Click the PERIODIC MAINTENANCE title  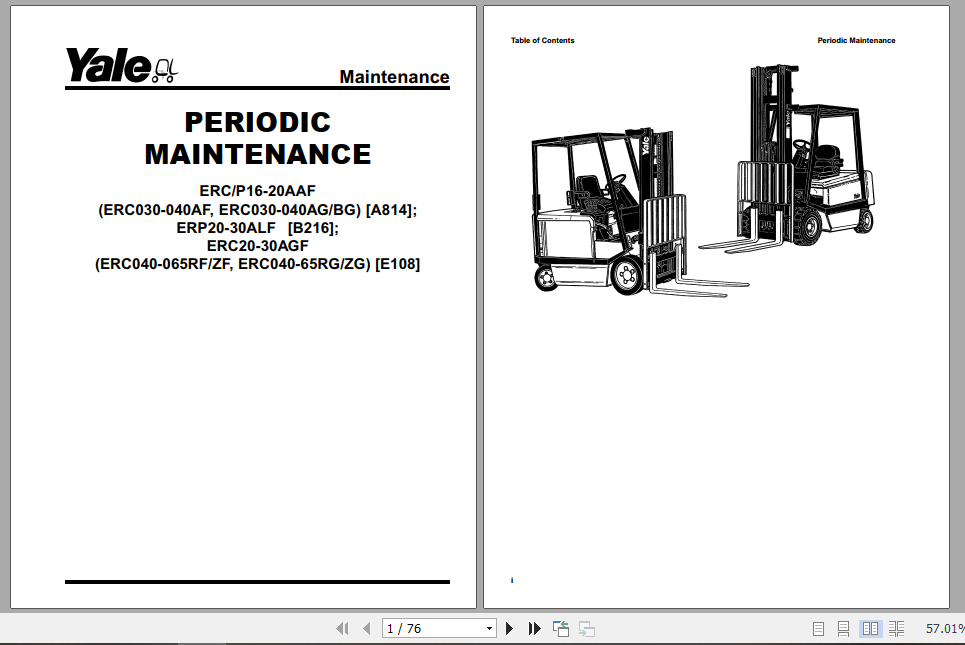click(x=258, y=138)
